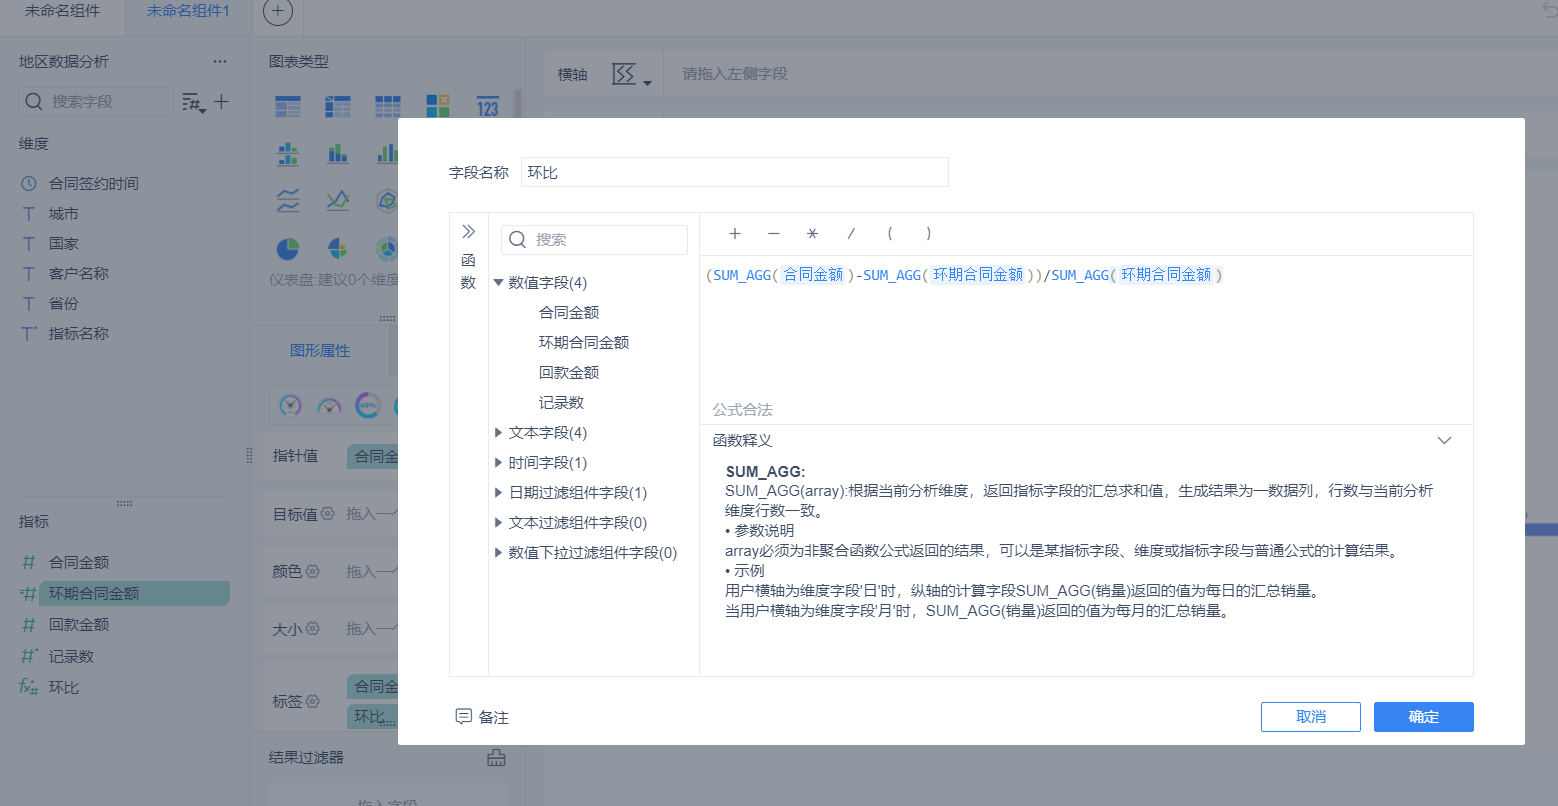The width and height of the screenshot is (1558, 806).
Task: Choose the rose pie chart type icon
Action: 338,248
